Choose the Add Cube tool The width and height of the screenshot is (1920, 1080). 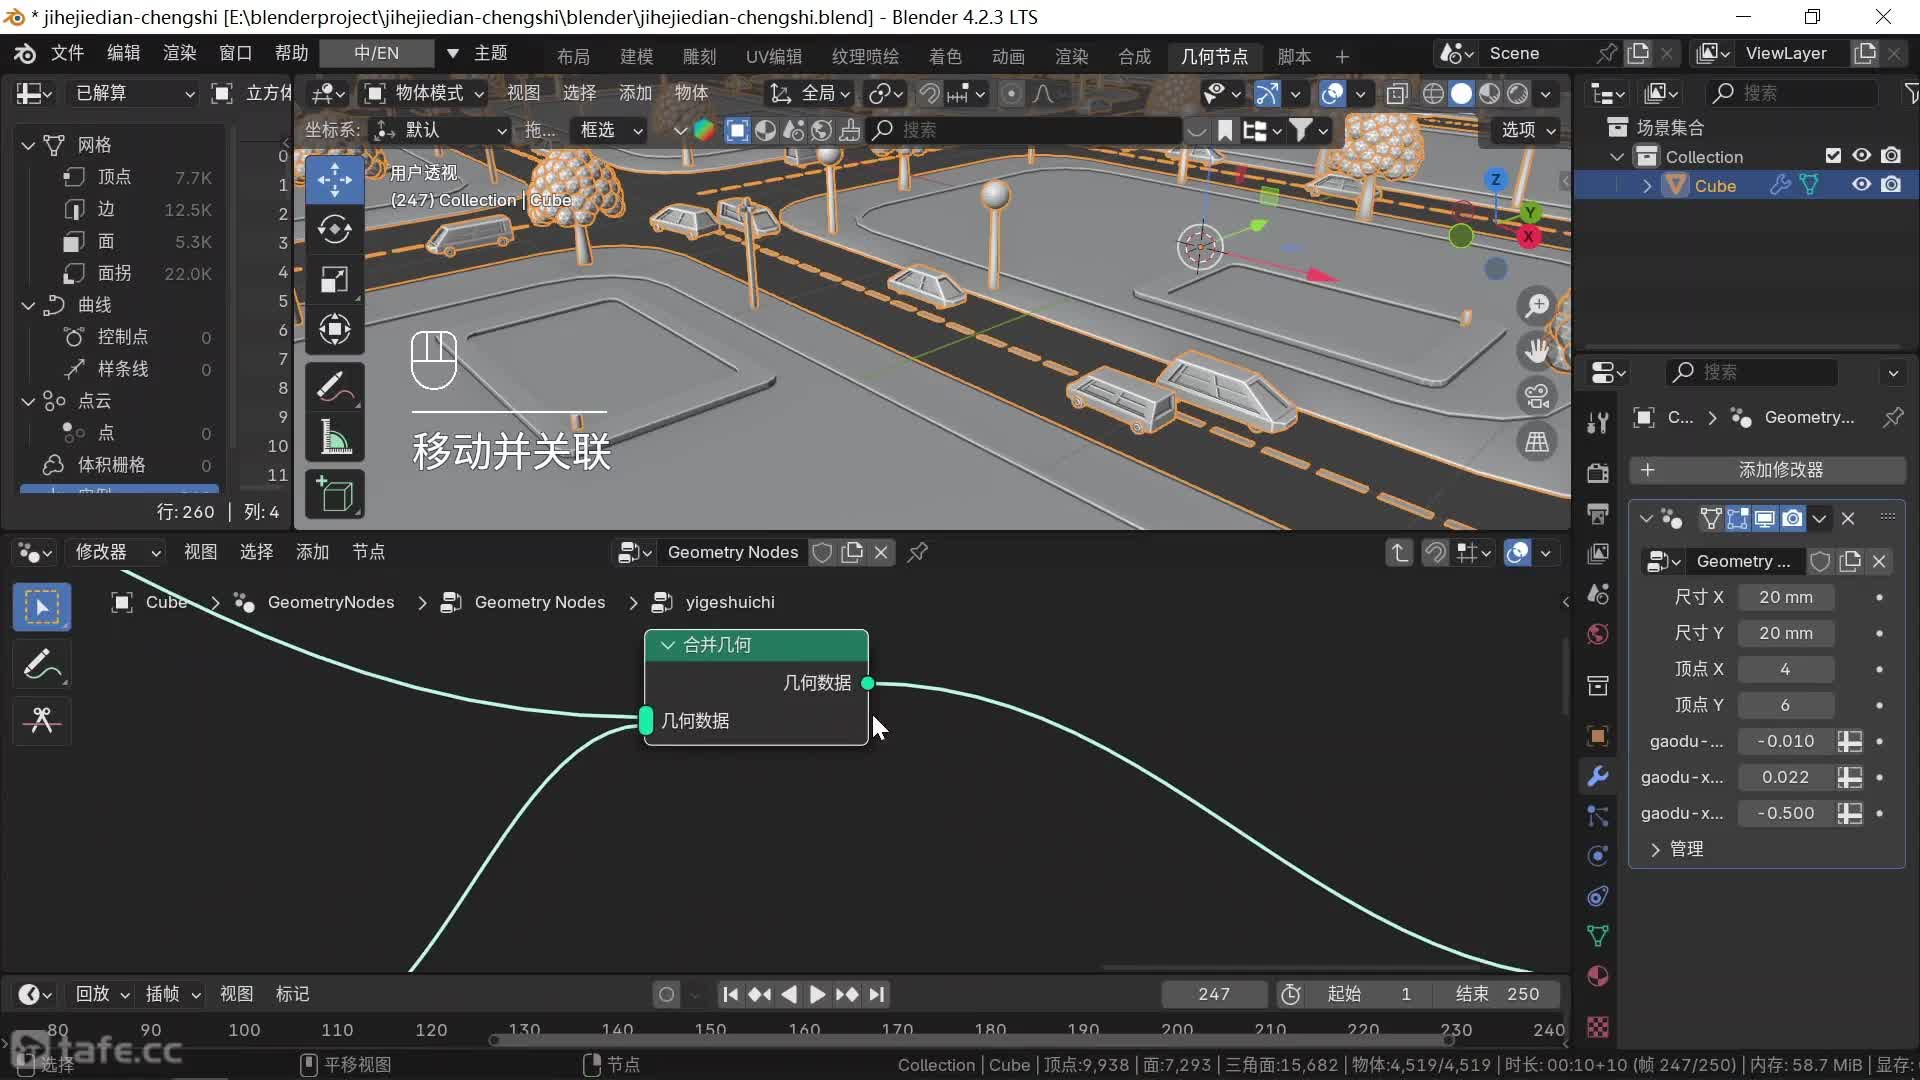click(x=334, y=495)
